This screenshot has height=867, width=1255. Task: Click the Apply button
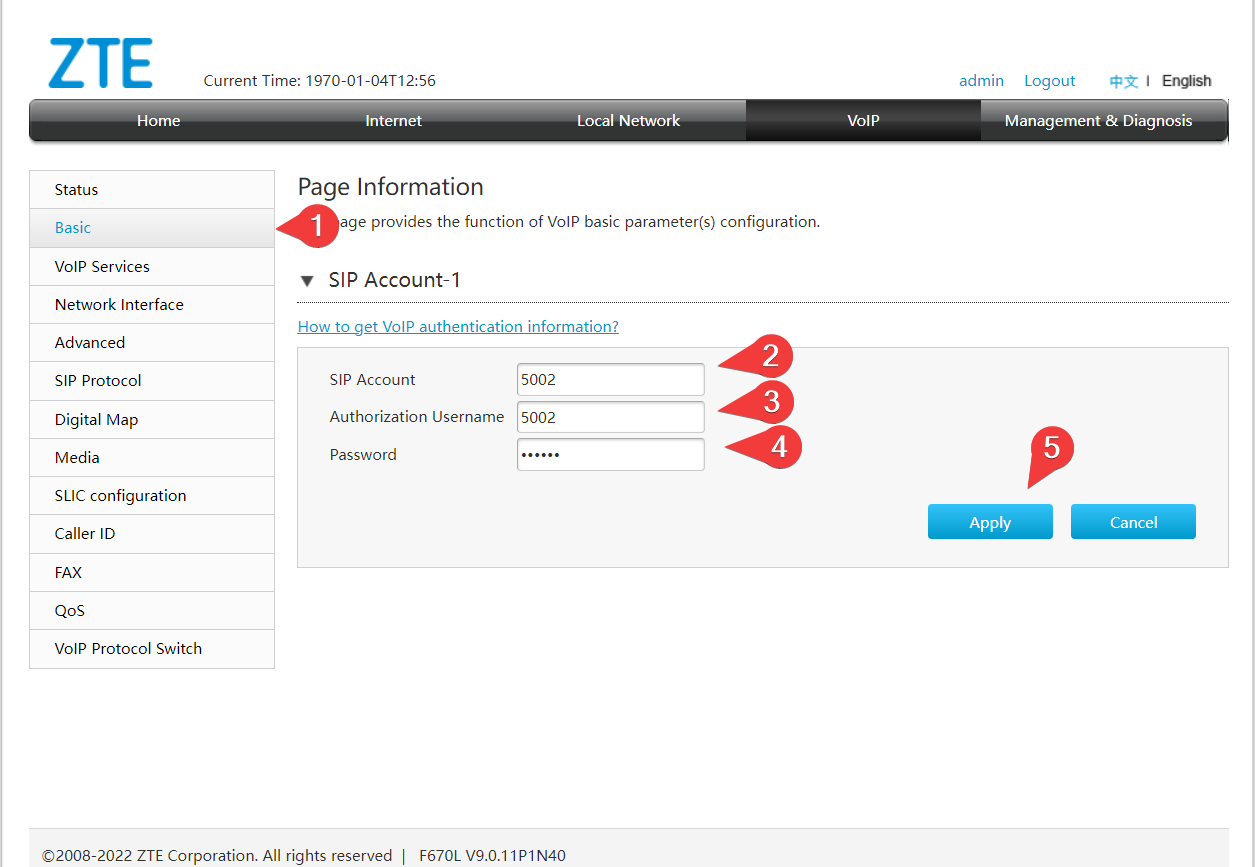click(989, 522)
